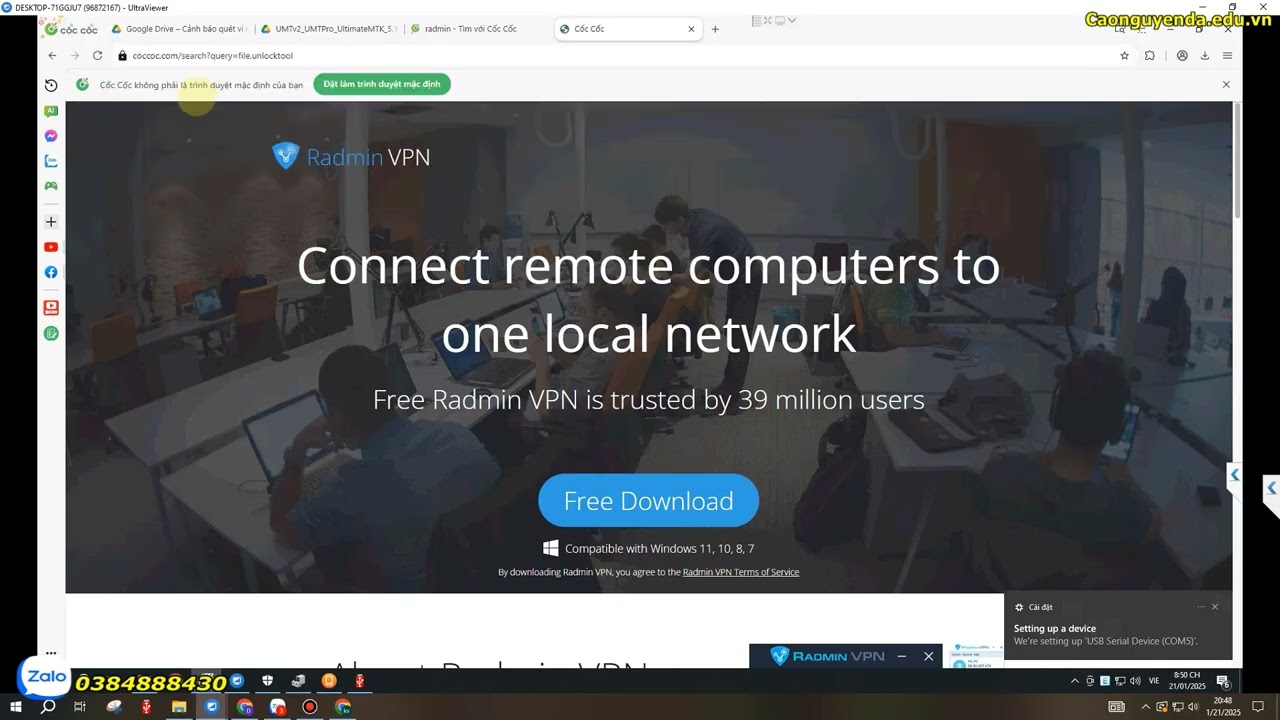Image resolution: width=1280 pixels, height=720 pixels.
Task: Open Windows taskbar search
Action: click(47, 707)
